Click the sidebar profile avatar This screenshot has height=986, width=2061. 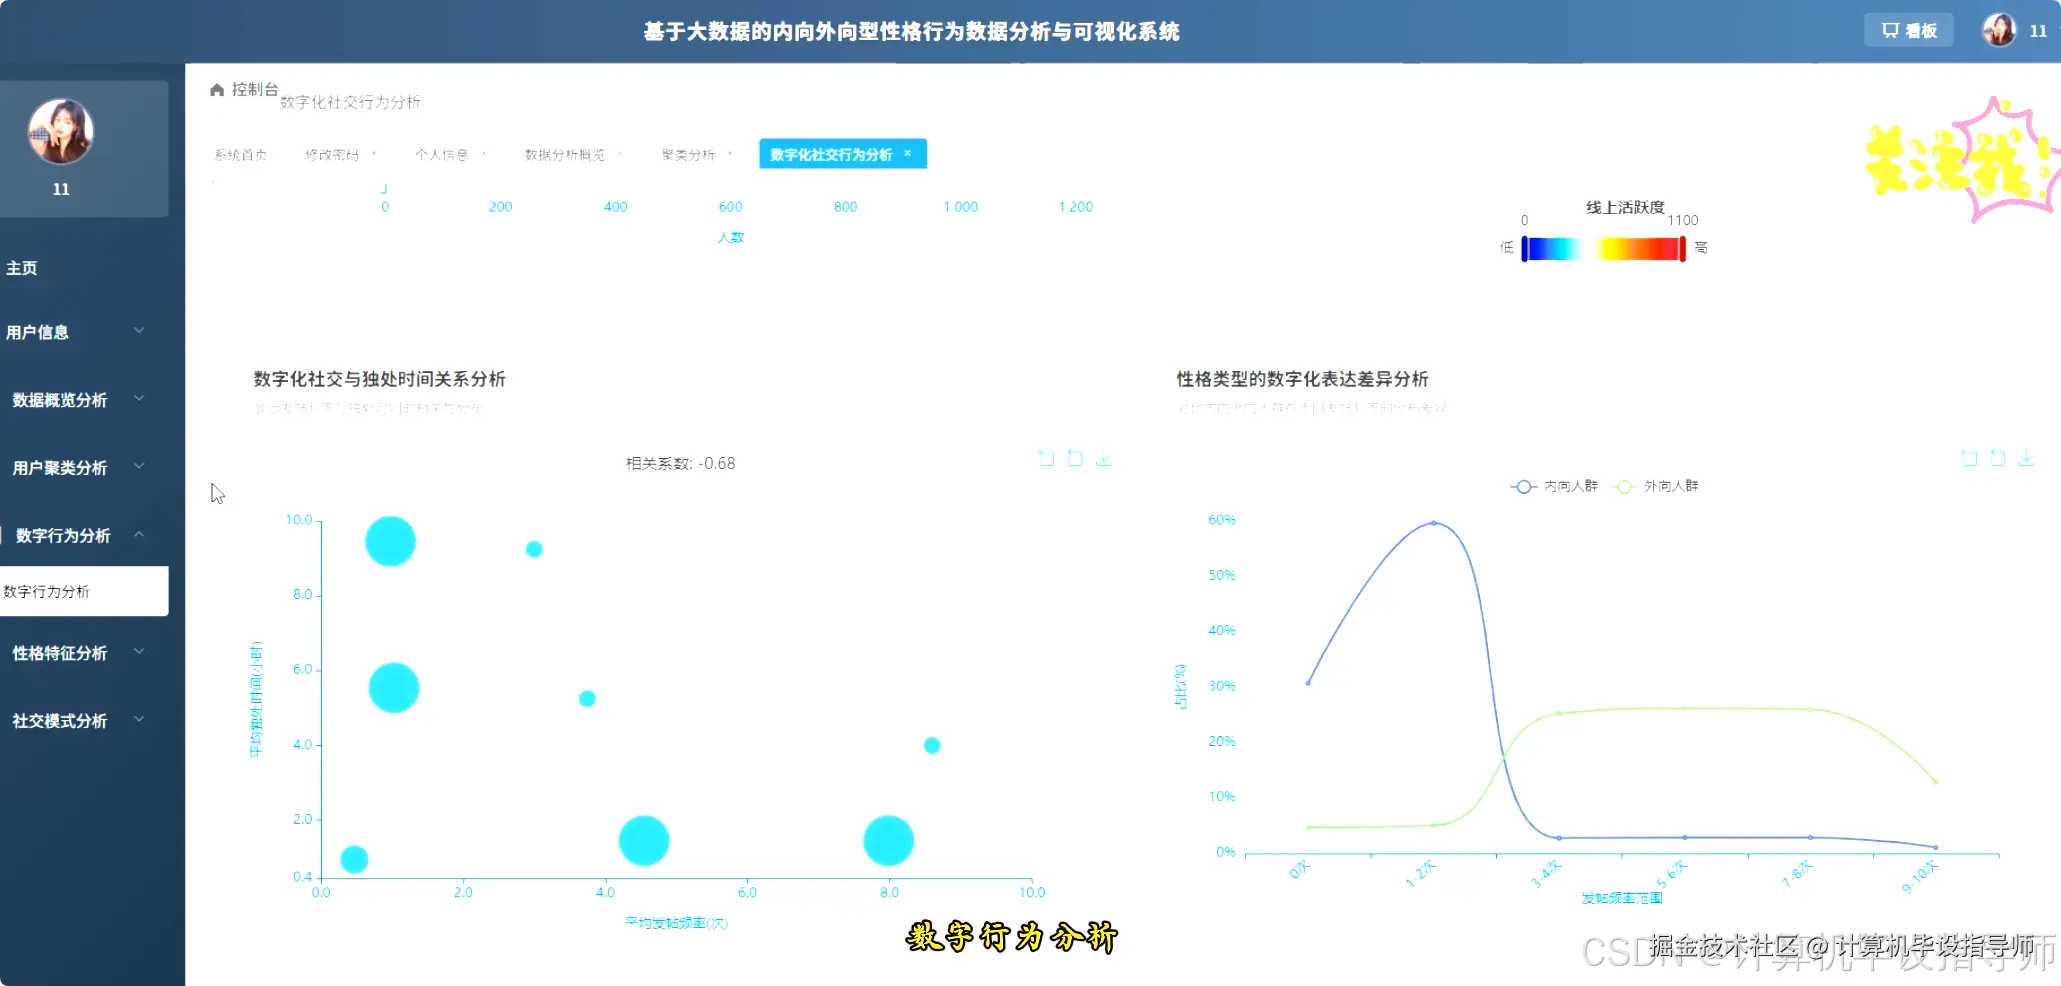pyautogui.click(x=61, y=131)
